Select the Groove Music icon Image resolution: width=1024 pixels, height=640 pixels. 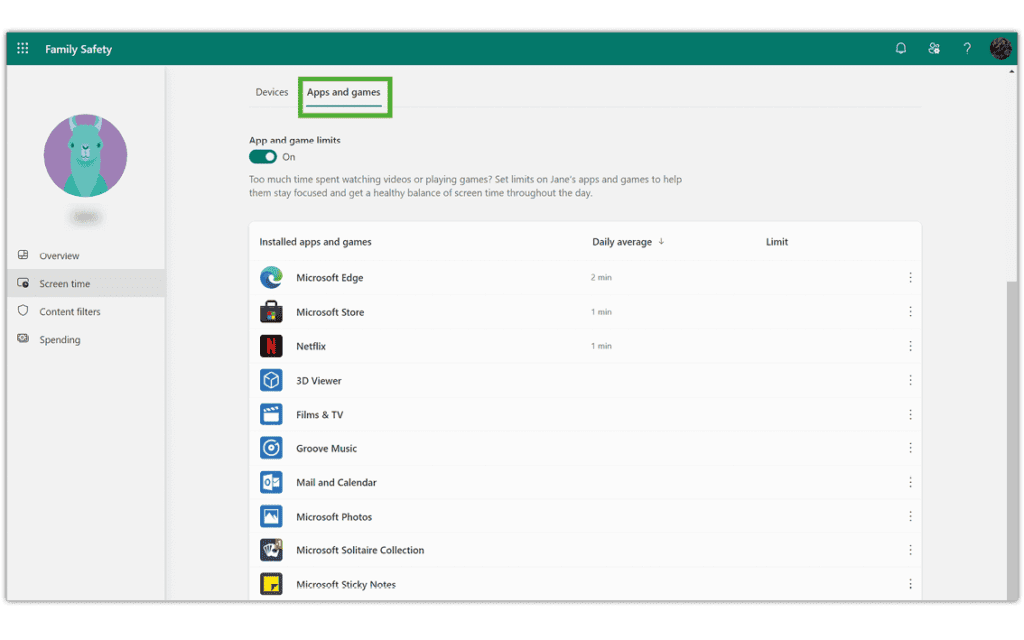point(271,448)
